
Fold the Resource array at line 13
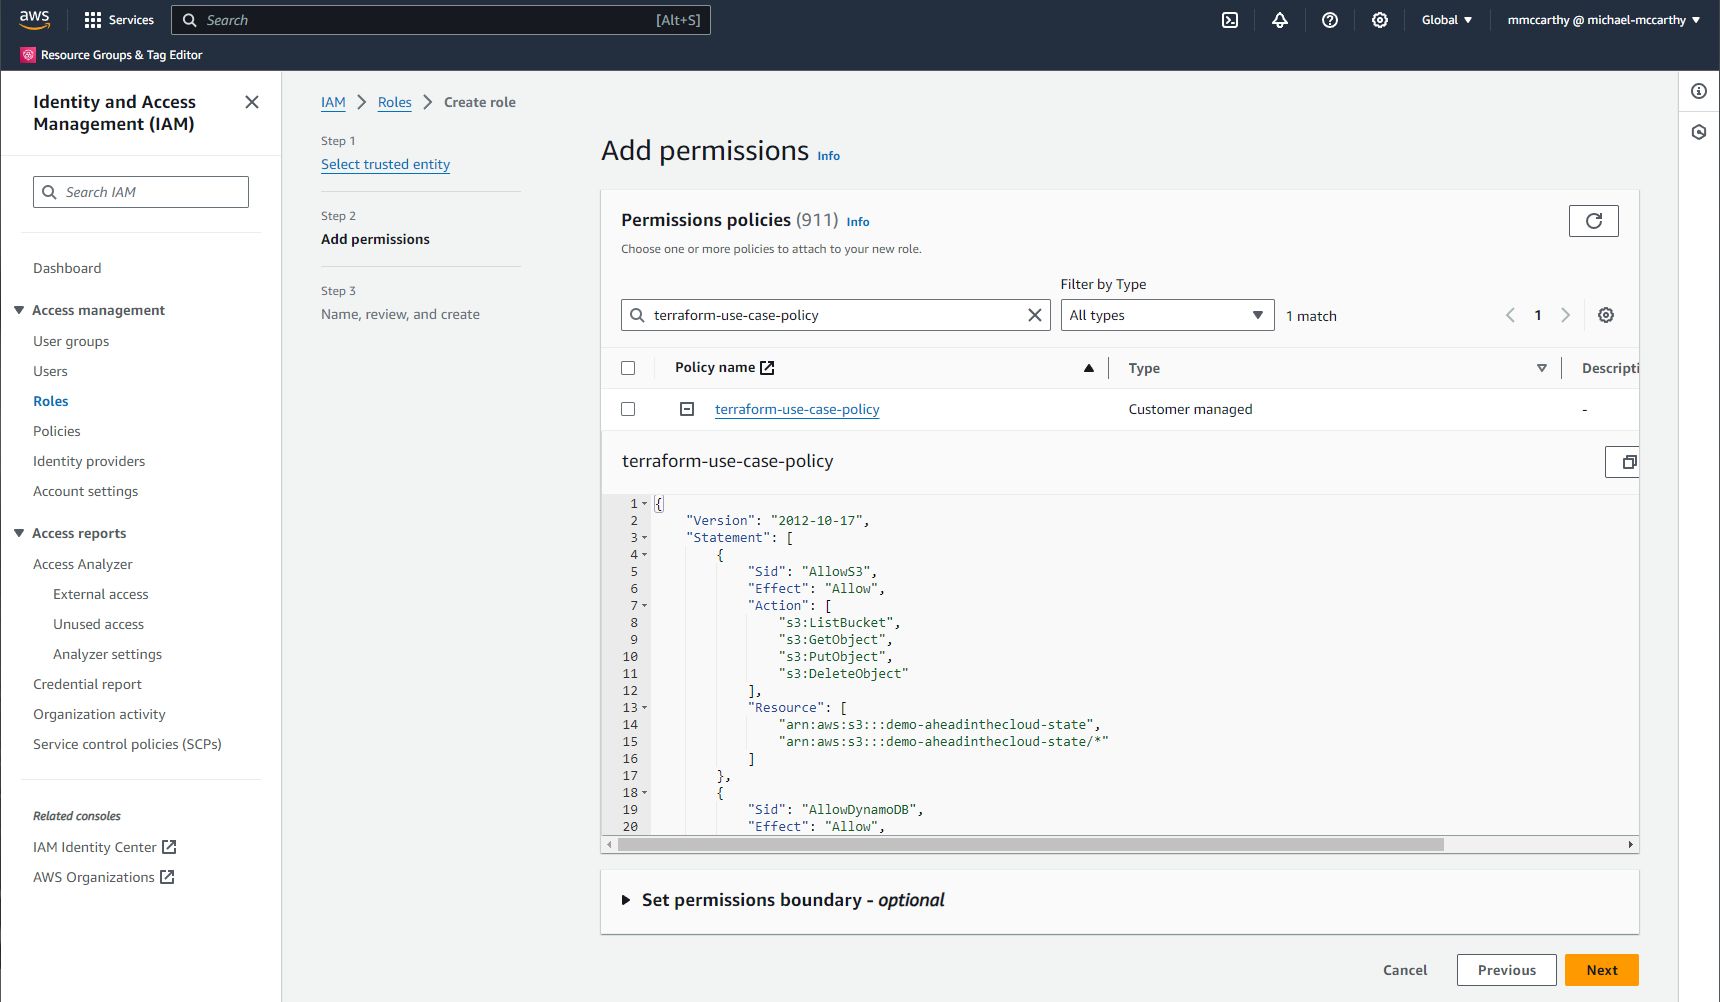click(645, 708)
